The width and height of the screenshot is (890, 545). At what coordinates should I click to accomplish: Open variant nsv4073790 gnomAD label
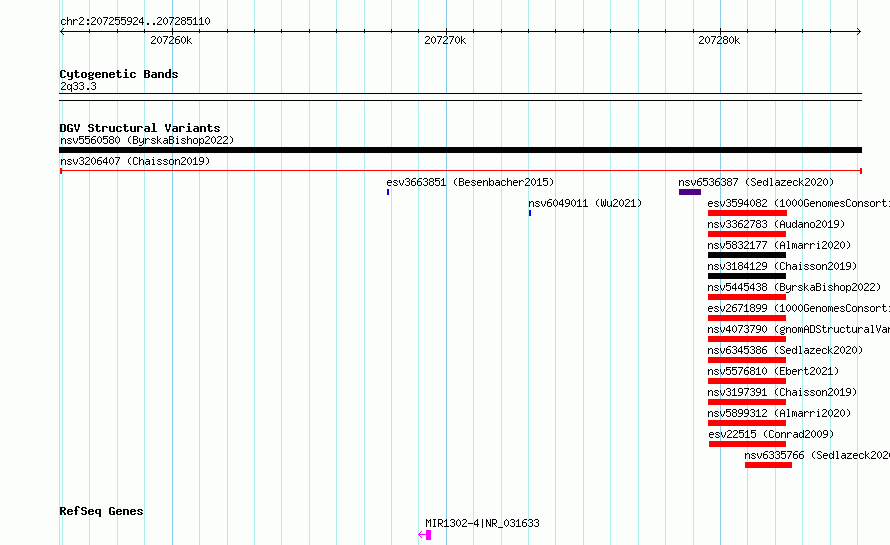[x=798, y=329]
